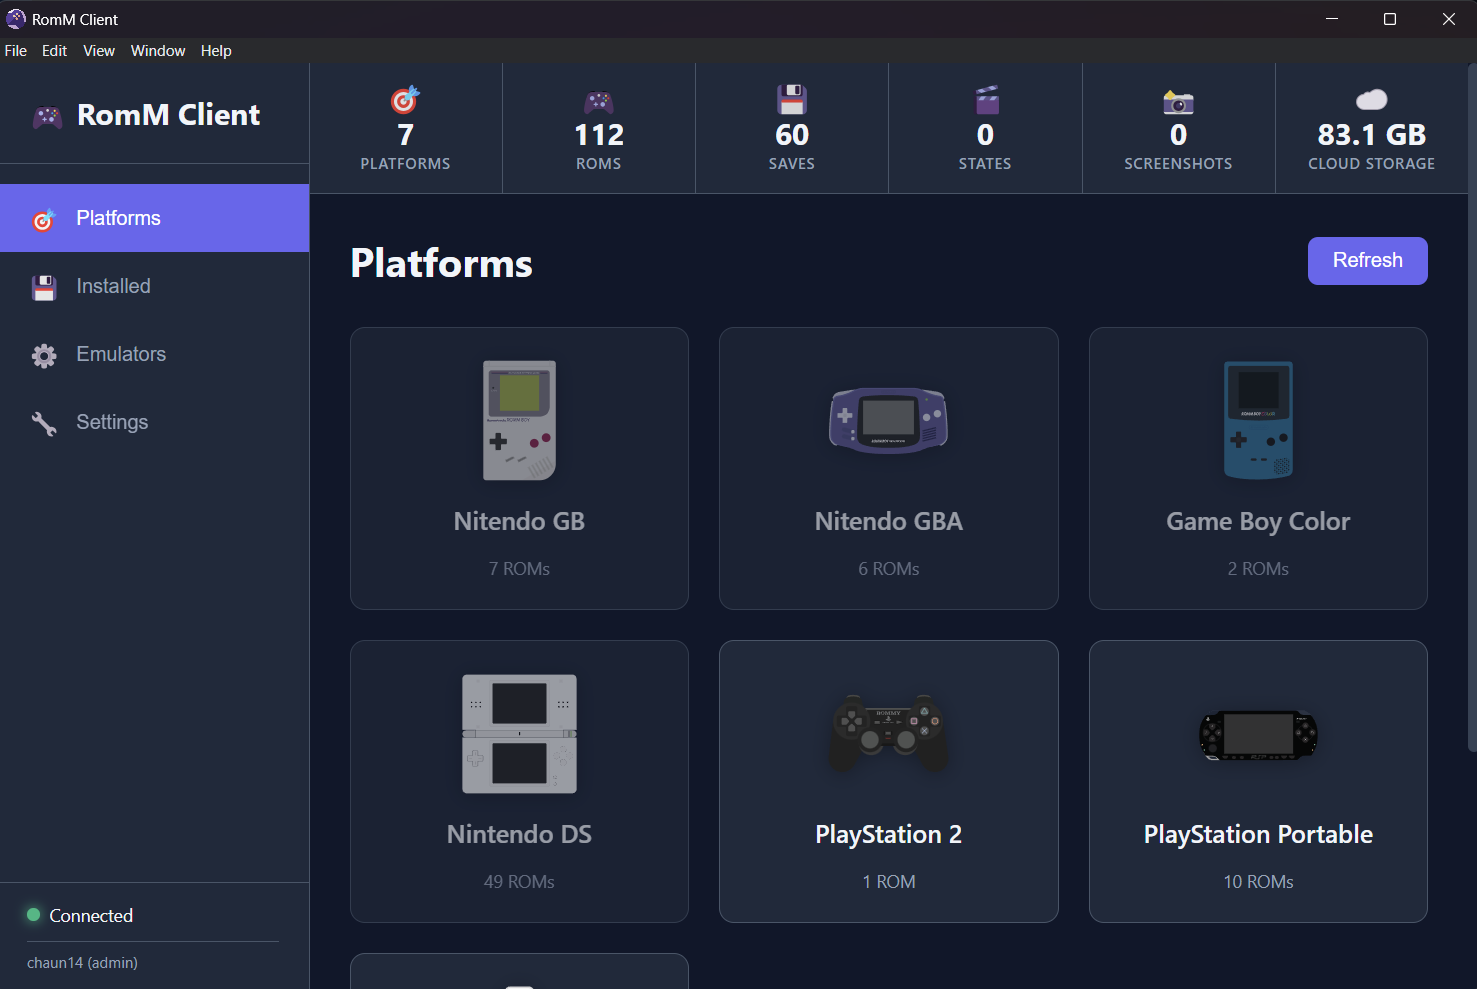The image size is (1477, 989).
Task: Select the Nintendo DS console image
Action: pyautogui.click(x=519, y=734)
